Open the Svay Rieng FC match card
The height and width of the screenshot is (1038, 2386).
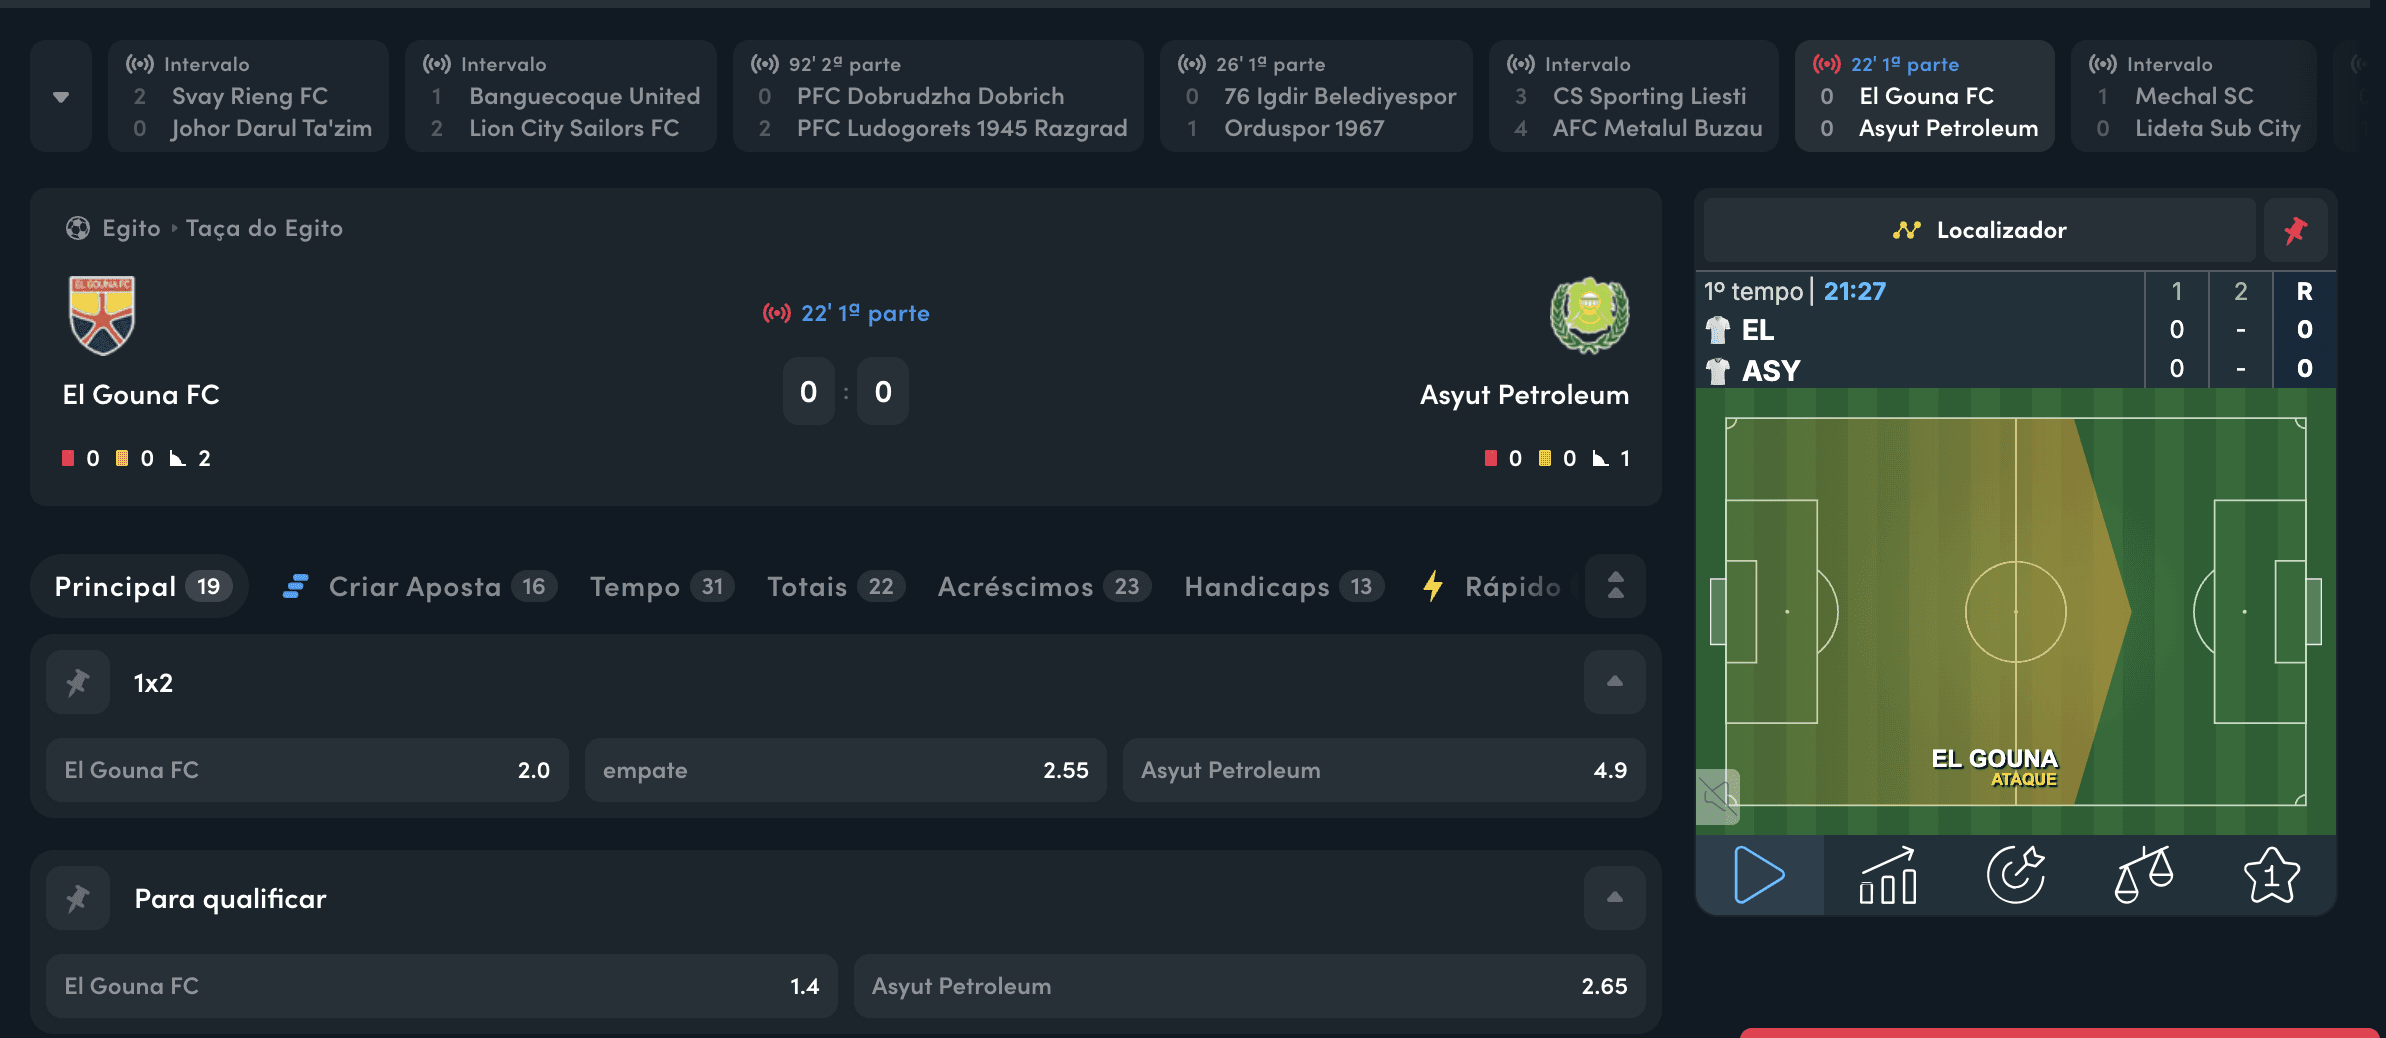(x=248, y=96)
